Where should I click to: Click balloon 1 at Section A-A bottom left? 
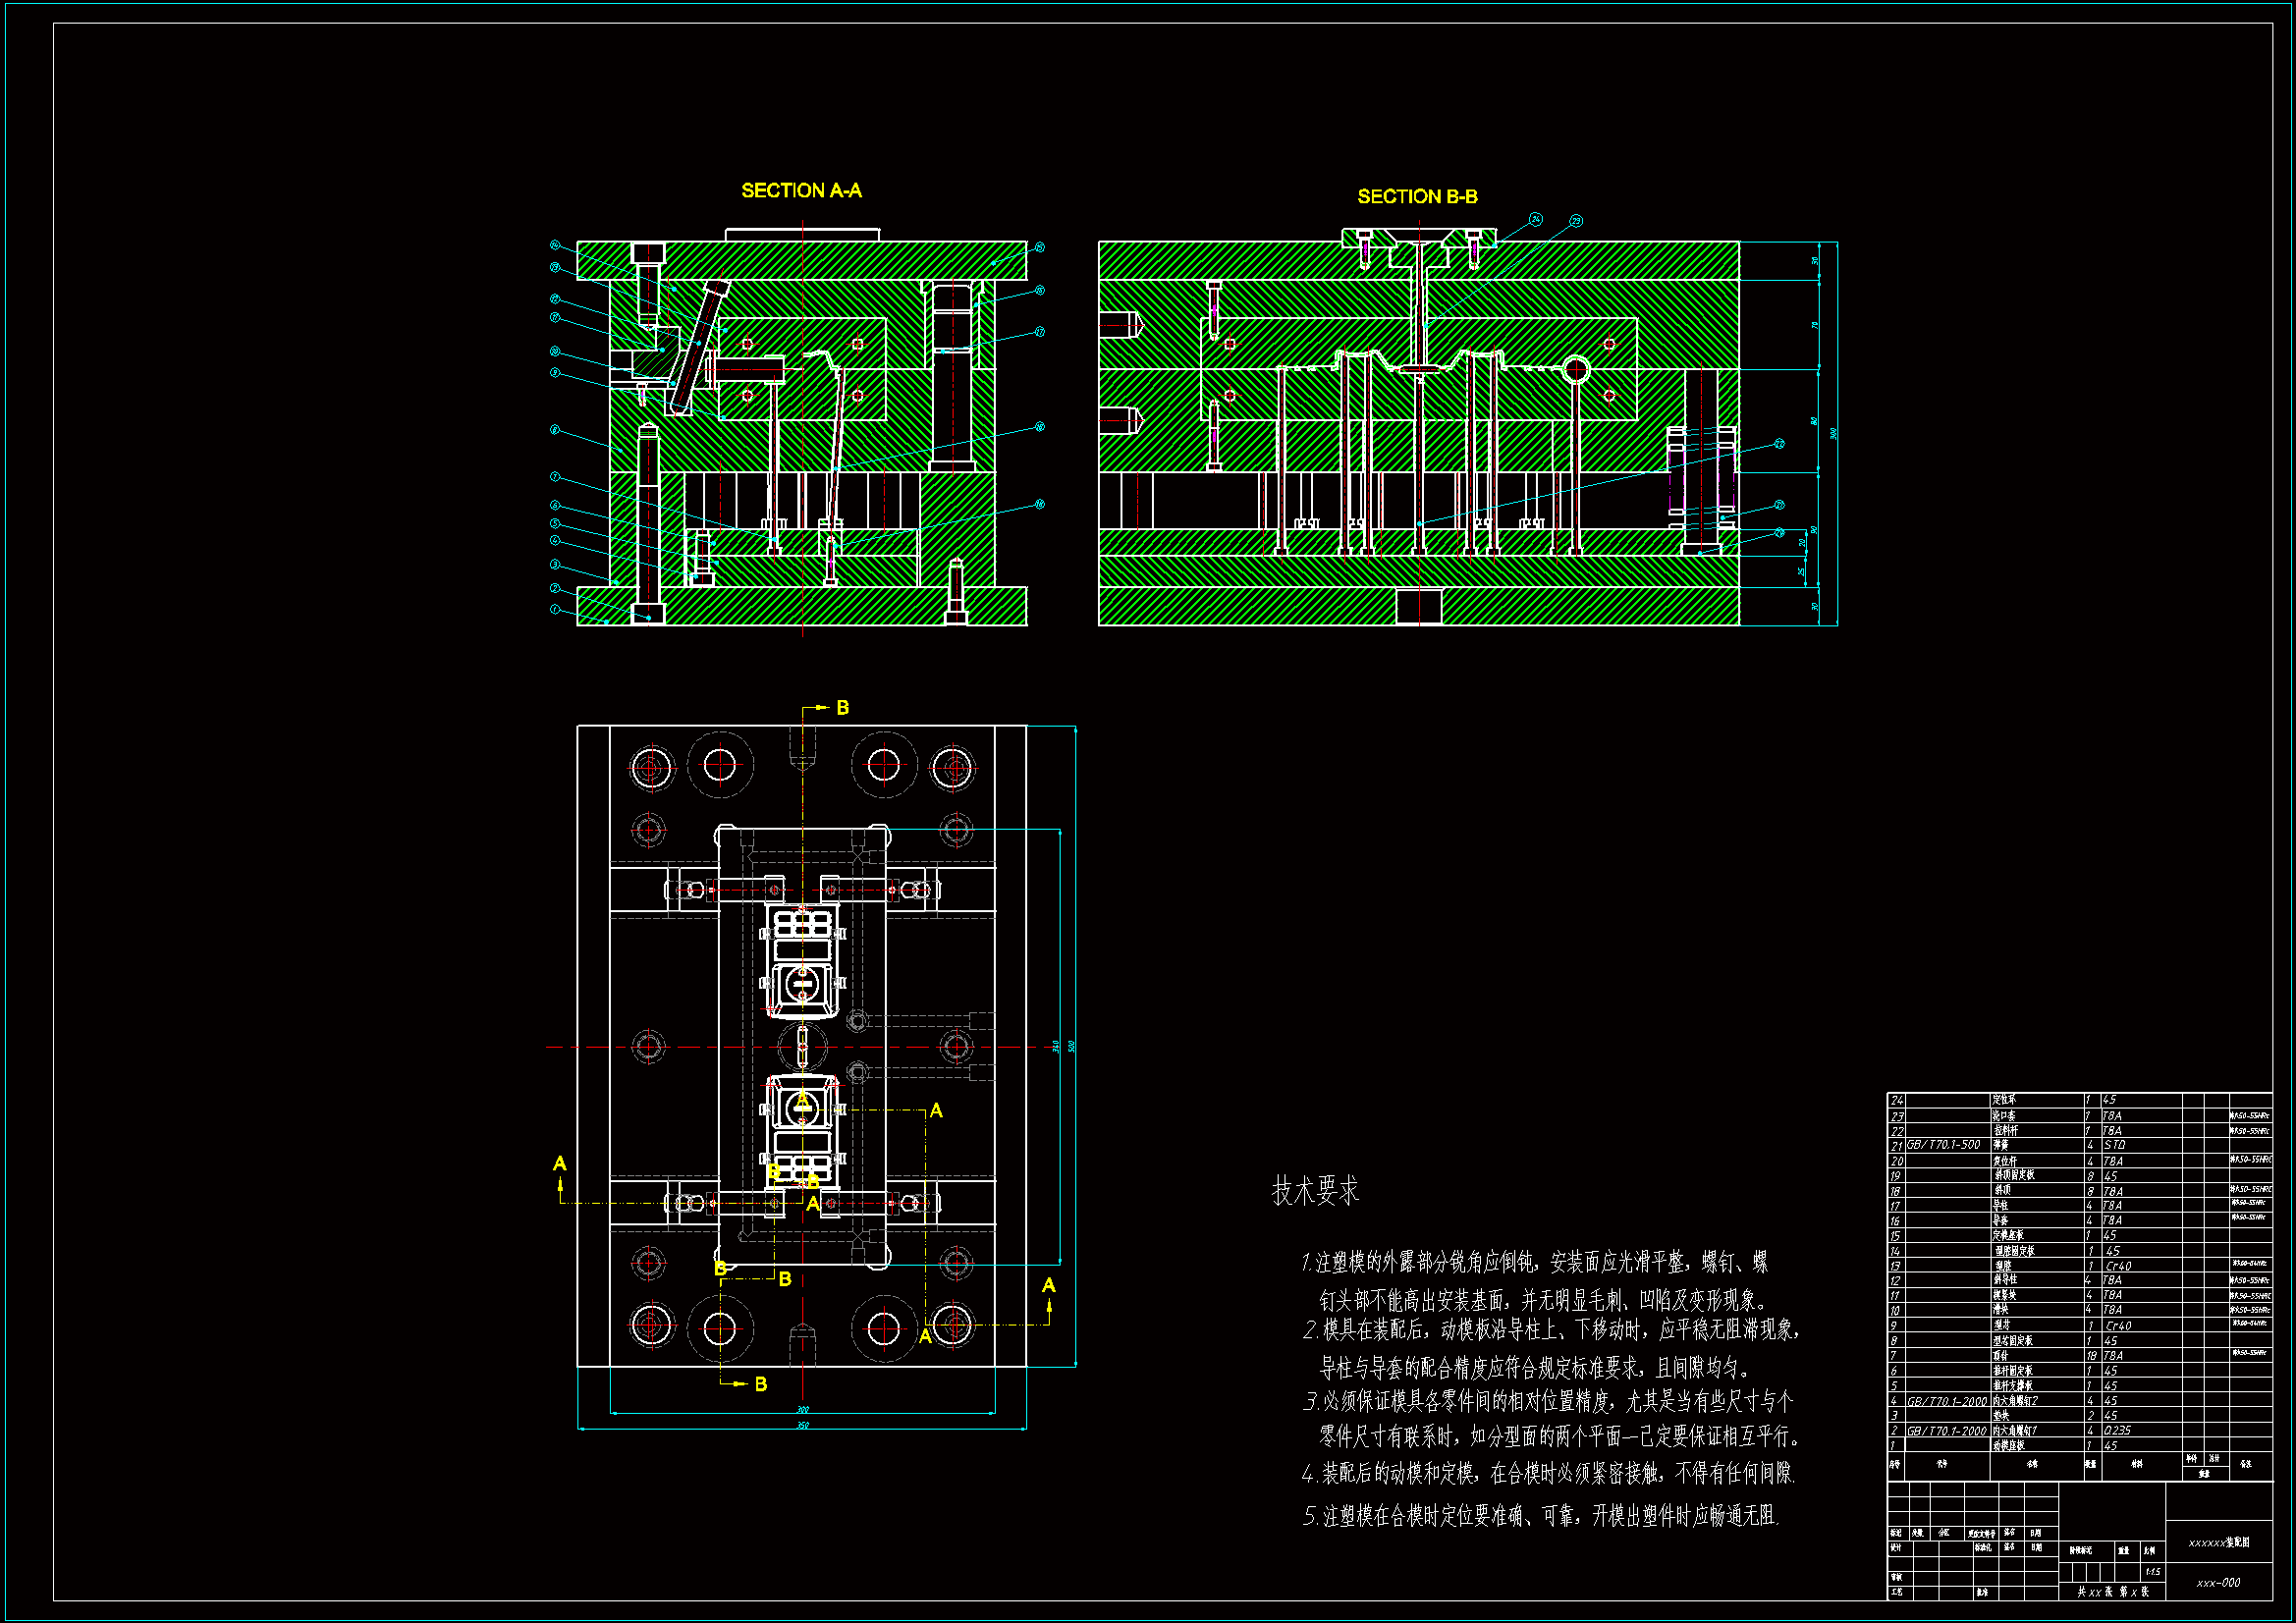[x=555, y=609]
